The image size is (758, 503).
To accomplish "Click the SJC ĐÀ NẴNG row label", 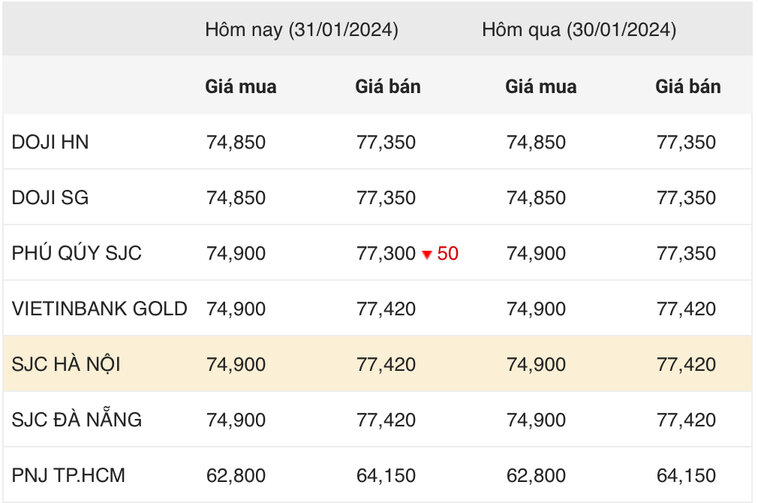I will (76, 420).
